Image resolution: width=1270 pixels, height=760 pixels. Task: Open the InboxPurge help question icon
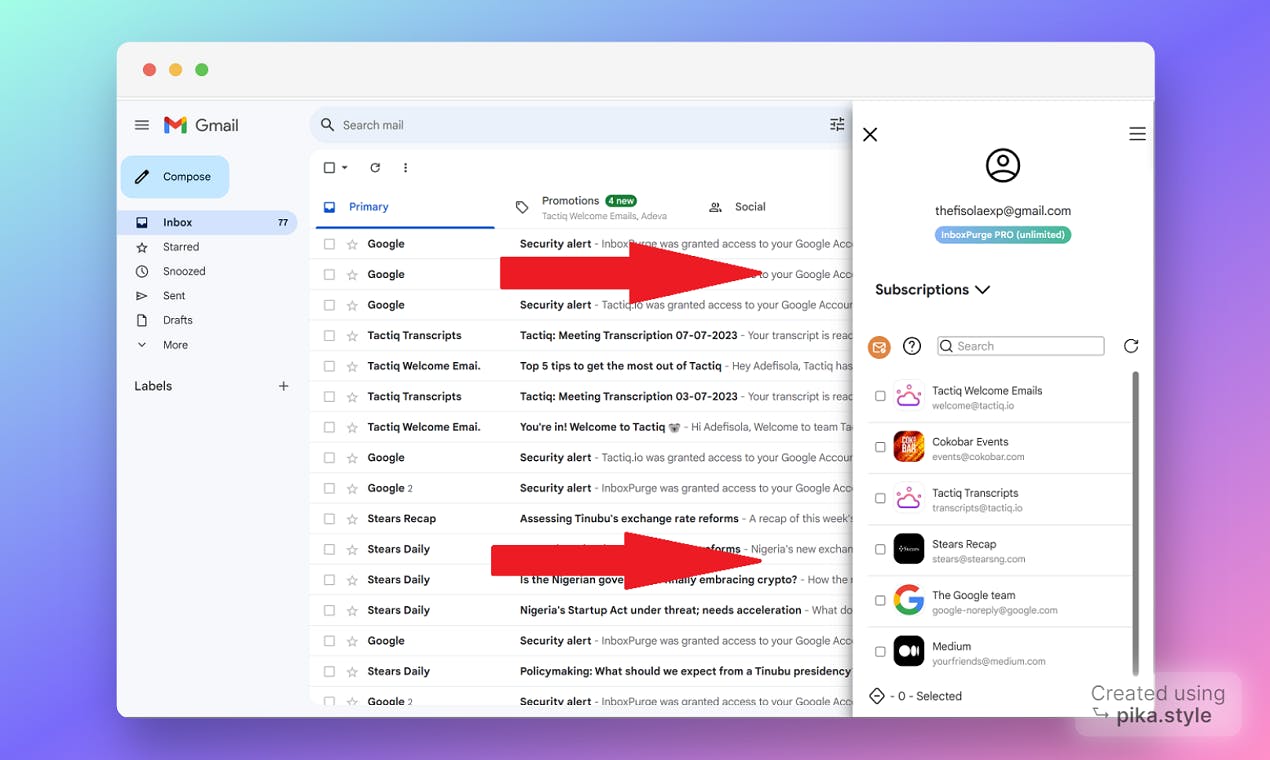pyautogui.click(x=912, y=346)
